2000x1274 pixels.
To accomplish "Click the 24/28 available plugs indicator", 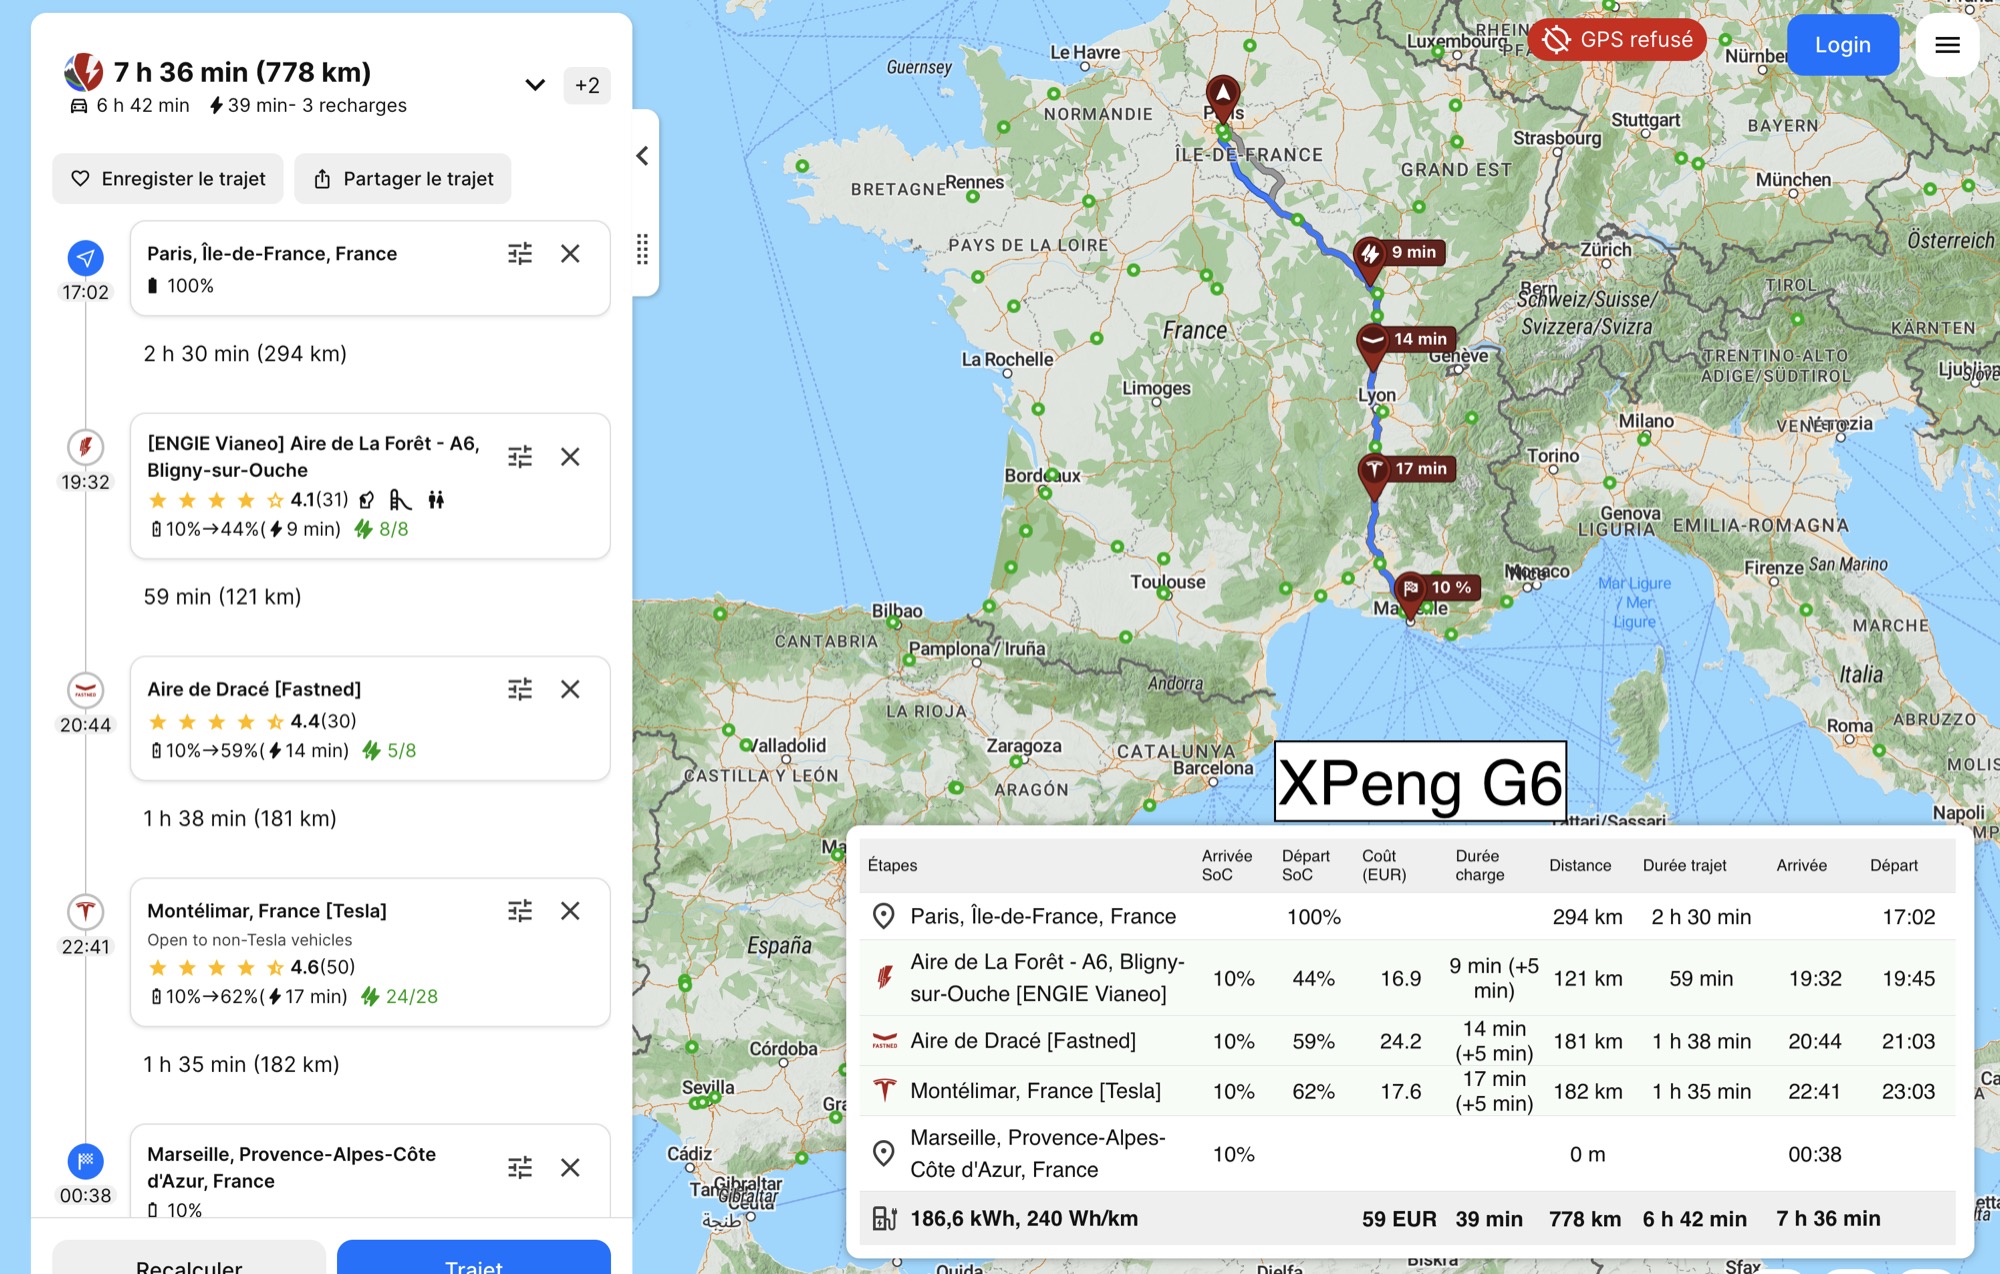I will pyautogui.click(x=399, y=996).
